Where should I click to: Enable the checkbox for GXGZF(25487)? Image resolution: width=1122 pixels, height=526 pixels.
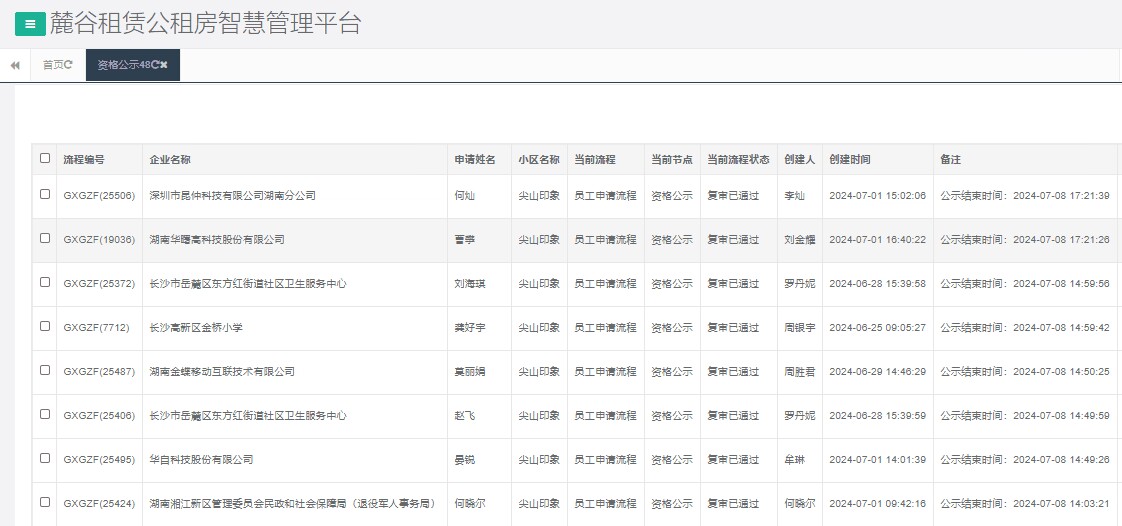(45, 371)
